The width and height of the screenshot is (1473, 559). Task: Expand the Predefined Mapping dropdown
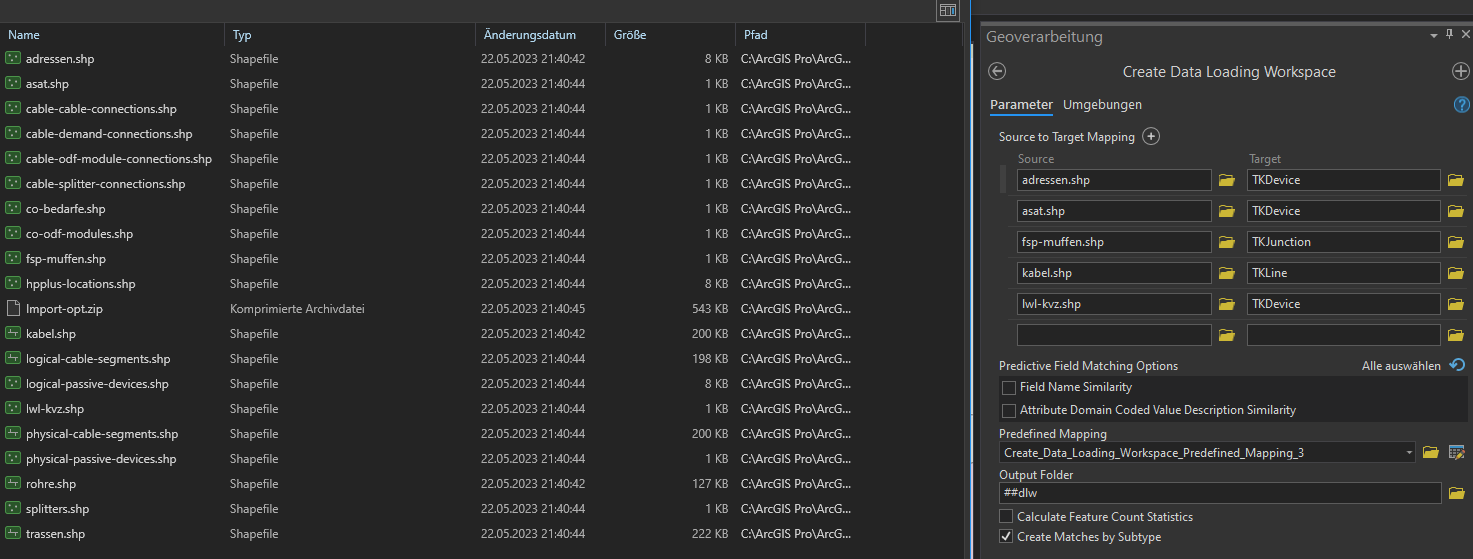pos(1409,453)
